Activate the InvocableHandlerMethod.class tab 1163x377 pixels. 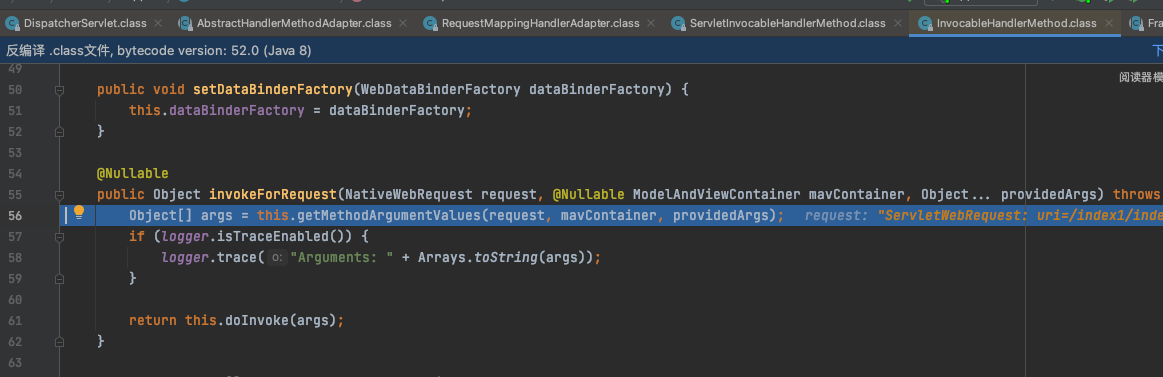1016,23
